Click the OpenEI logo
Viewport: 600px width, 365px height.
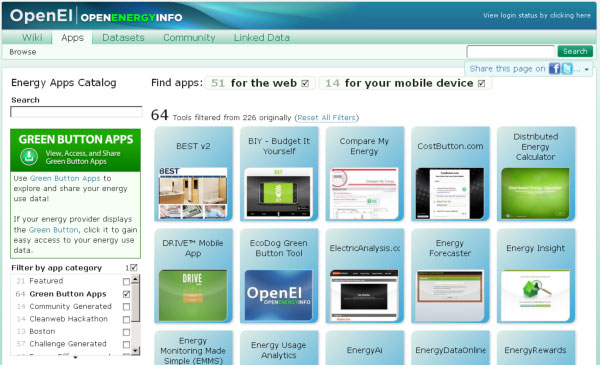41,16
